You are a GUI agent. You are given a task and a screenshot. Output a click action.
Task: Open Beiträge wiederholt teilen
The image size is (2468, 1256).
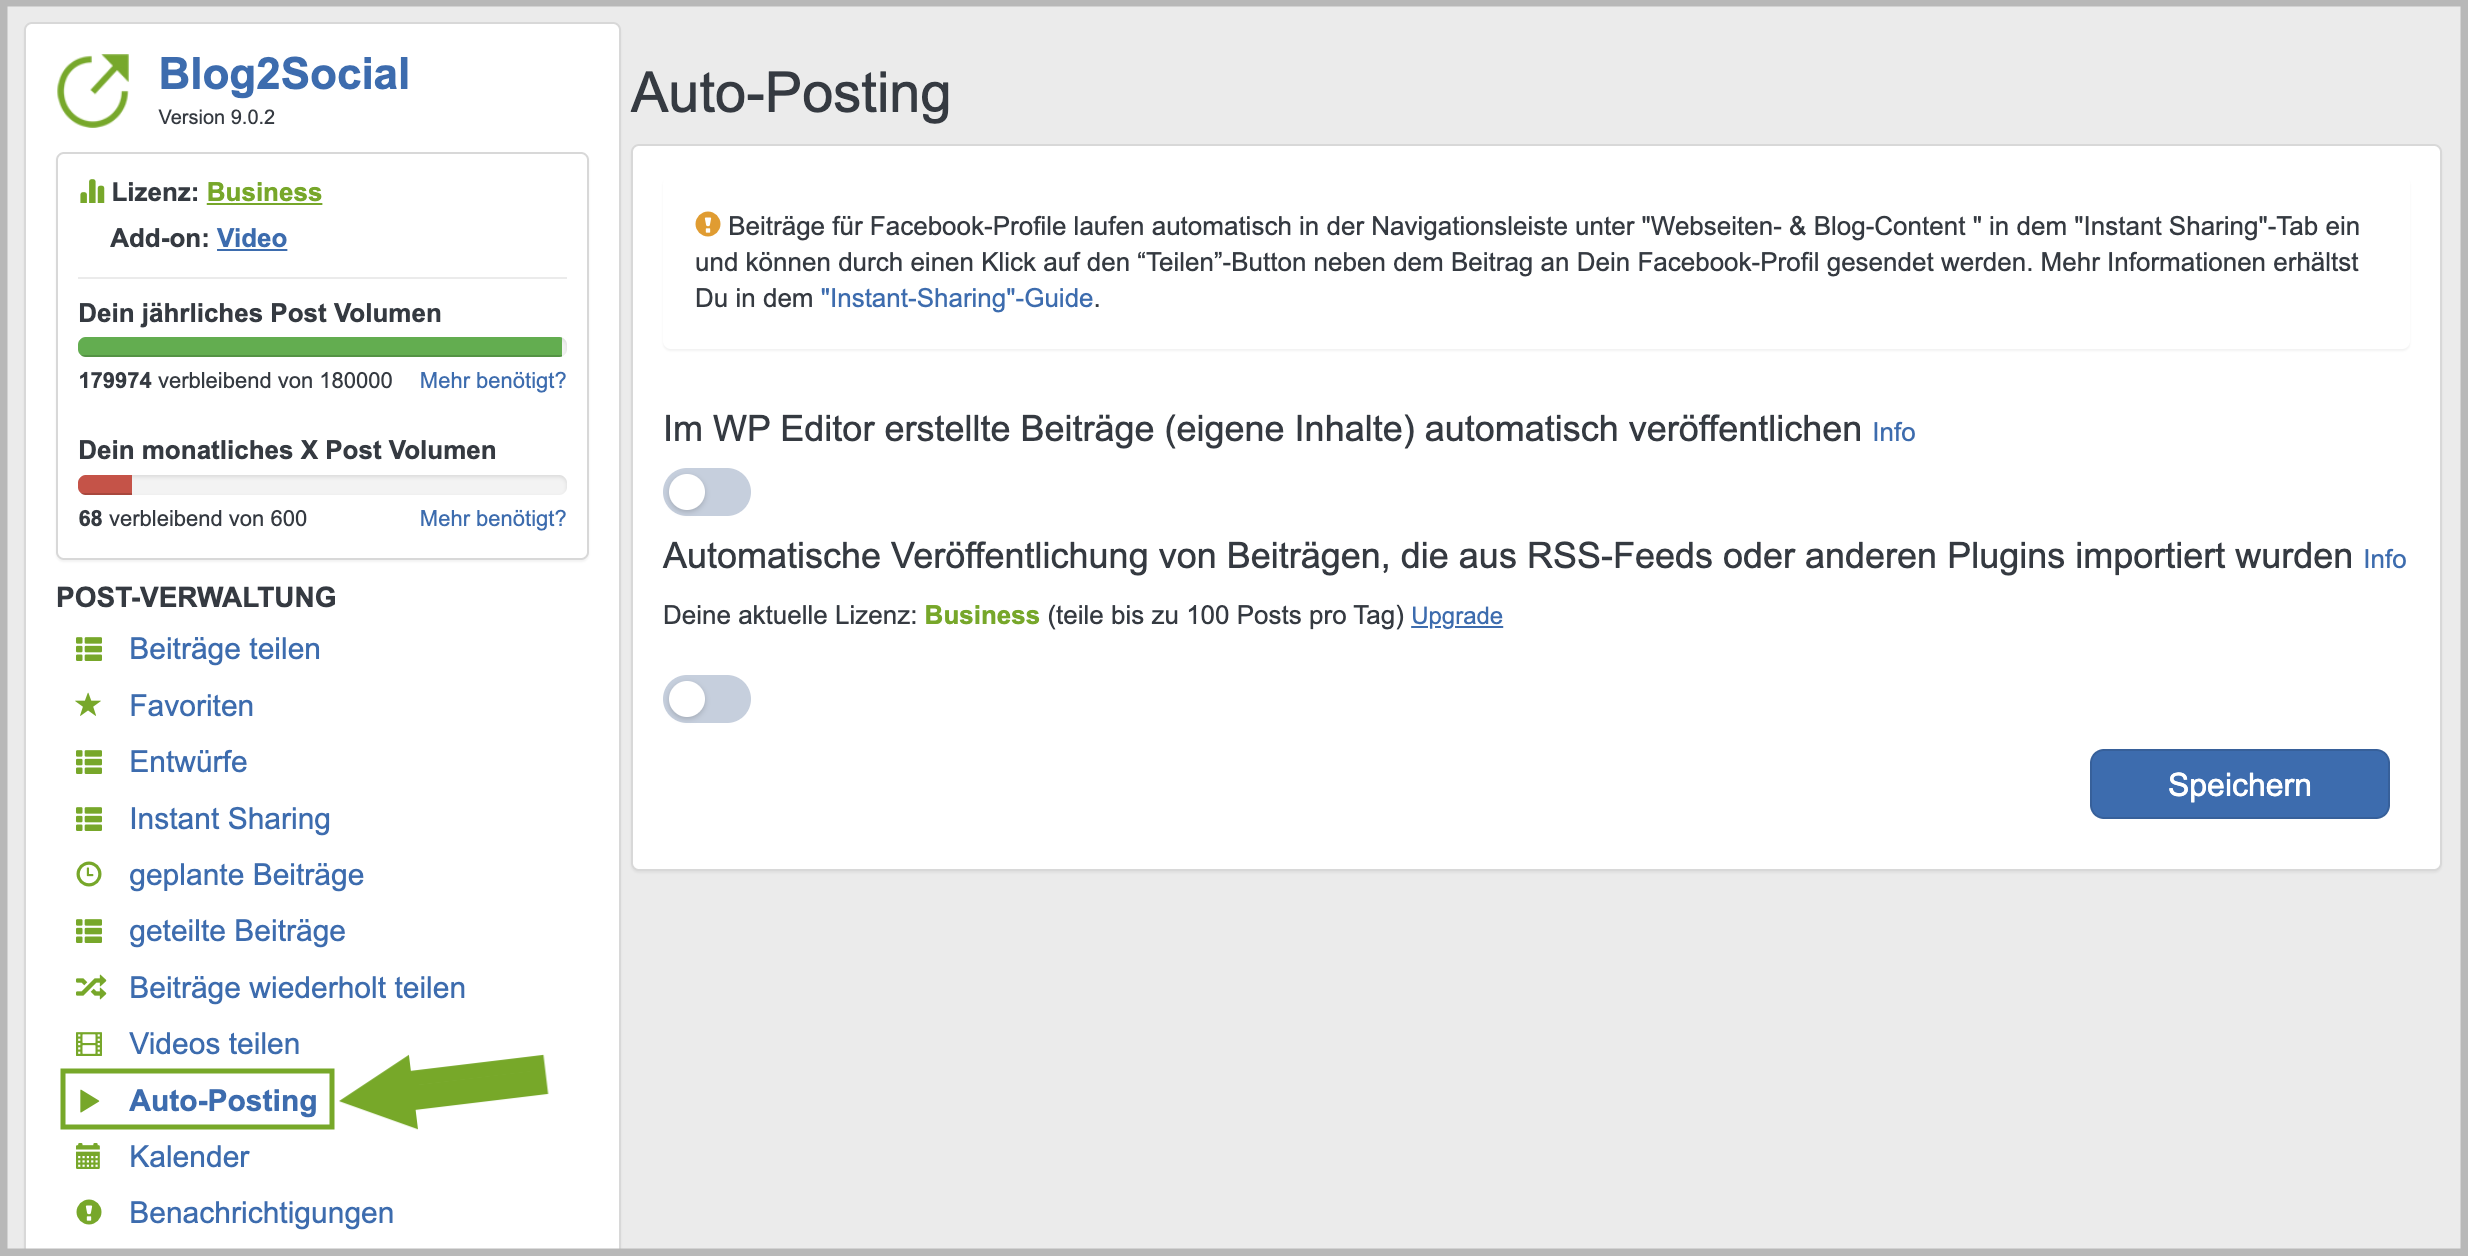tap(297, 988)
